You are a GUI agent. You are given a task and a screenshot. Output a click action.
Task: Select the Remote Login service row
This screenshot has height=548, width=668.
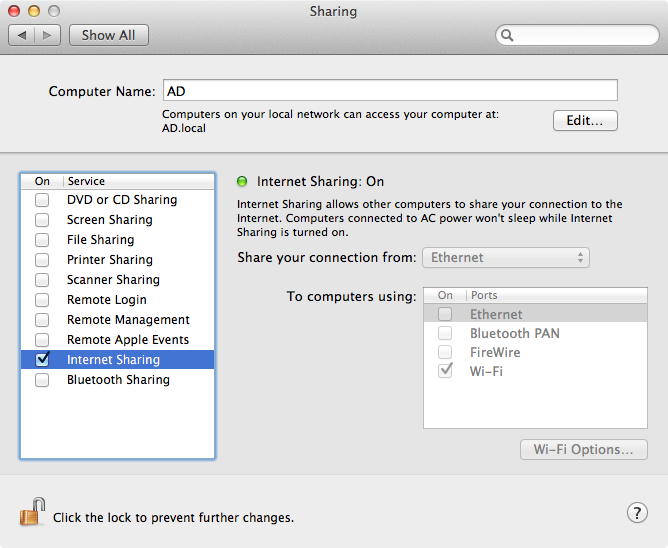pyautogui.click(x=118, y=300)
